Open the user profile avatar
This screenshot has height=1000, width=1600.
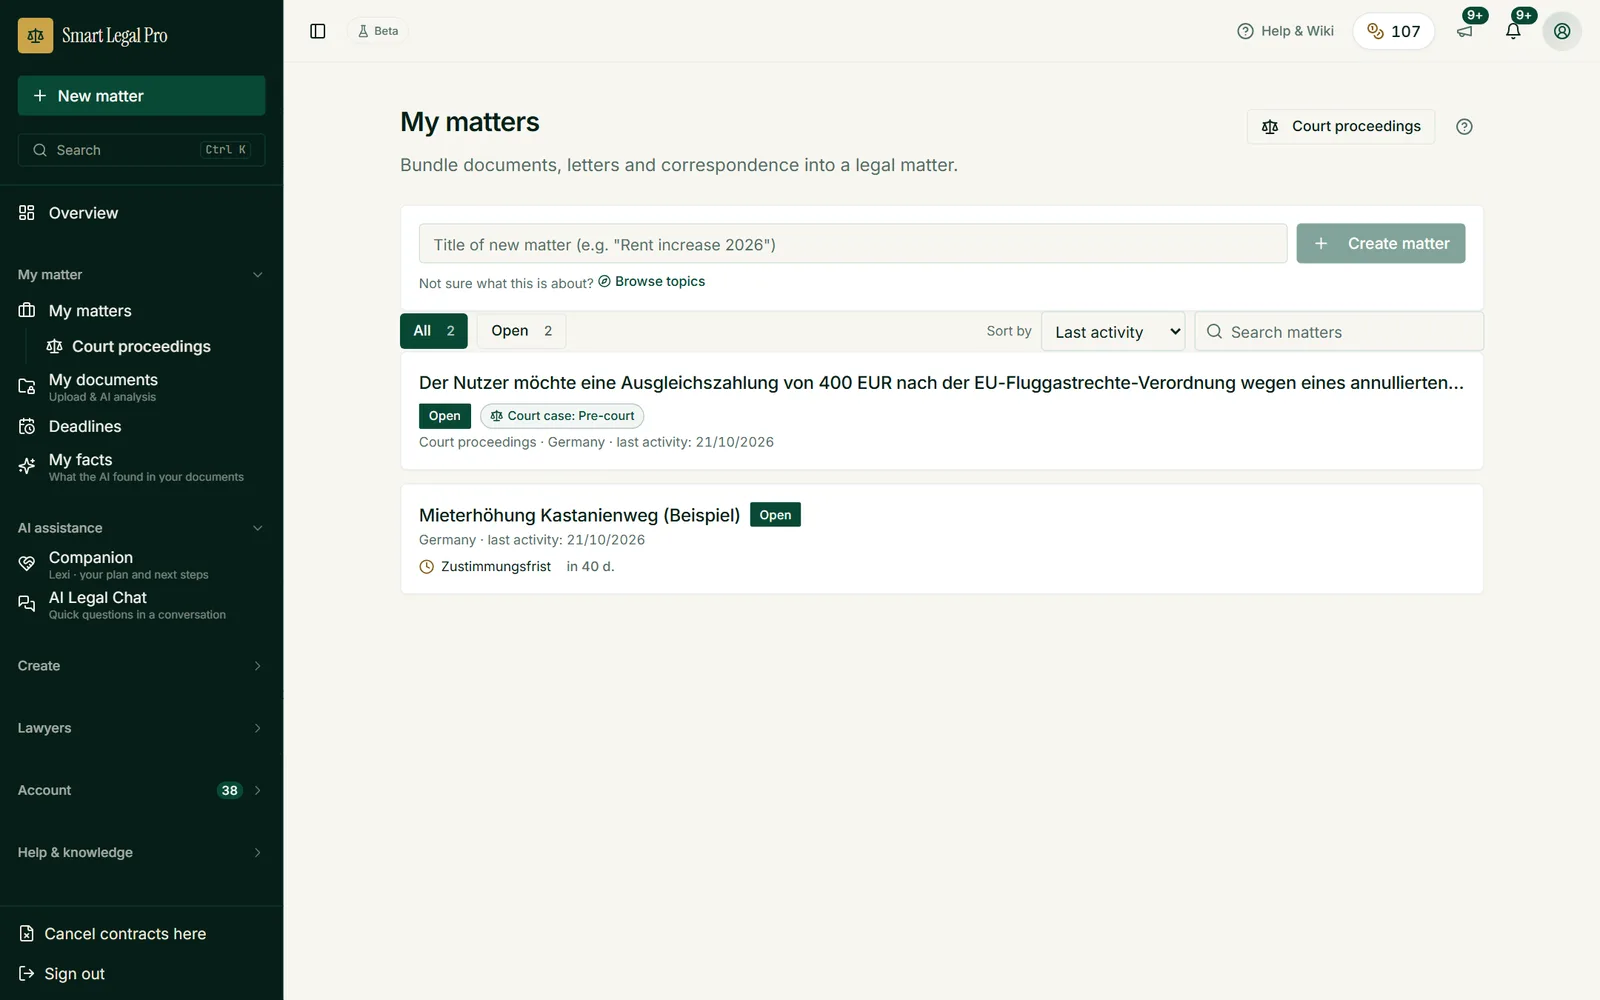pyautogui.click(x=1562, y=31)
